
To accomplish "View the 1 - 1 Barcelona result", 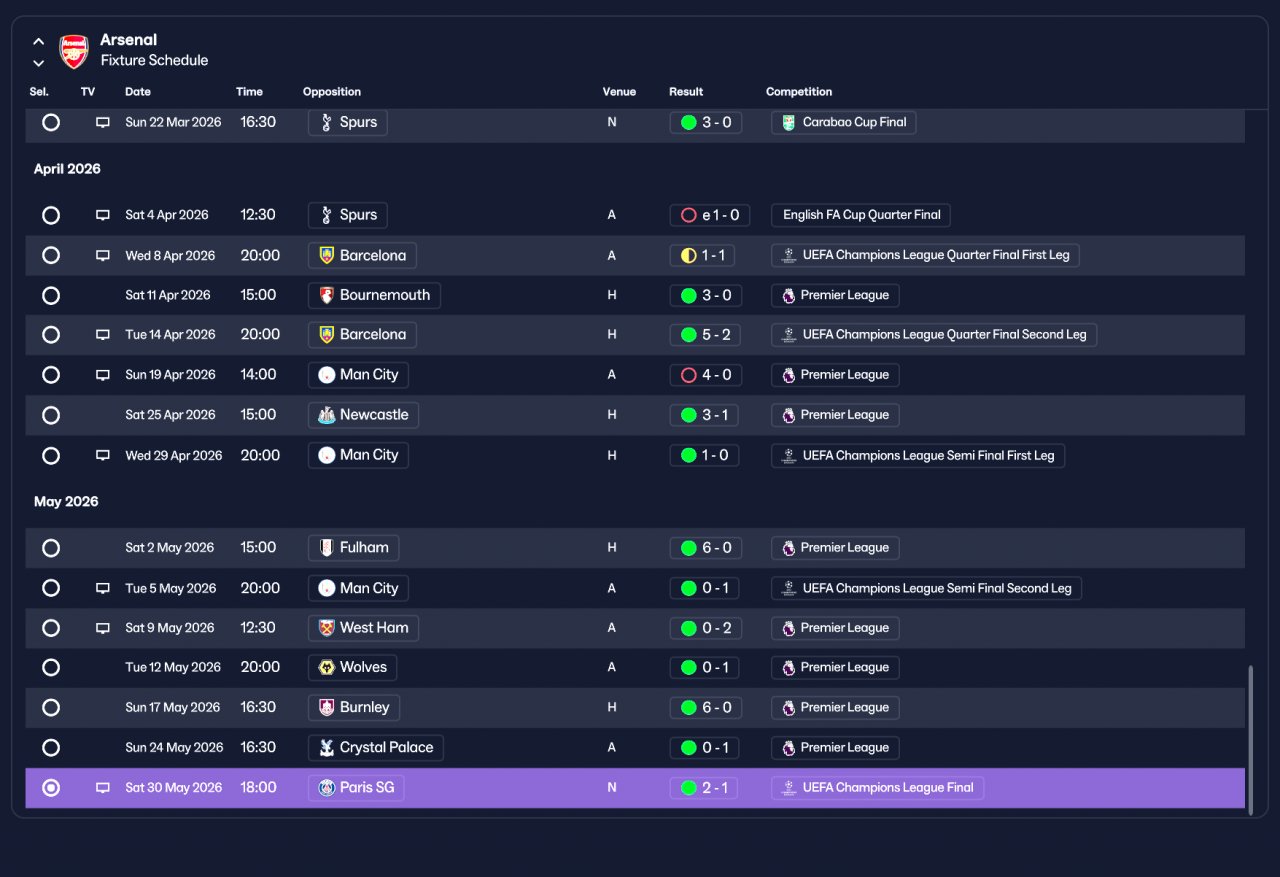I will pos(703,255).
